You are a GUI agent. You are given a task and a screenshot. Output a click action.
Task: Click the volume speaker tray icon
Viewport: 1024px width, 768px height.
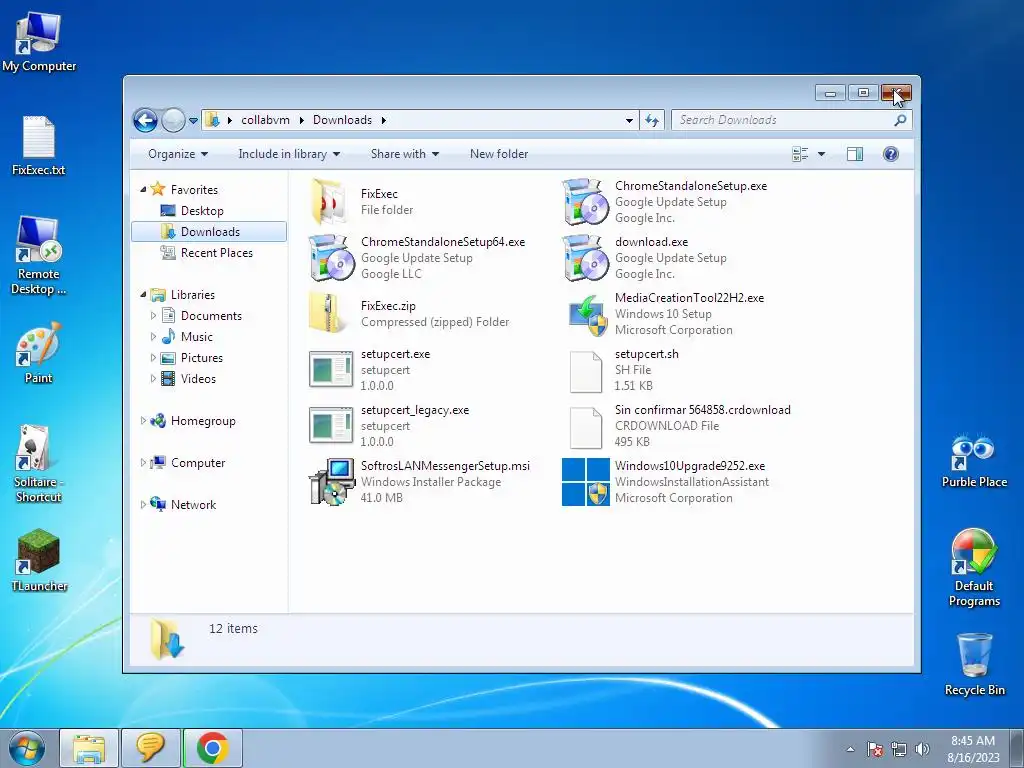click(x=922, y=749)
